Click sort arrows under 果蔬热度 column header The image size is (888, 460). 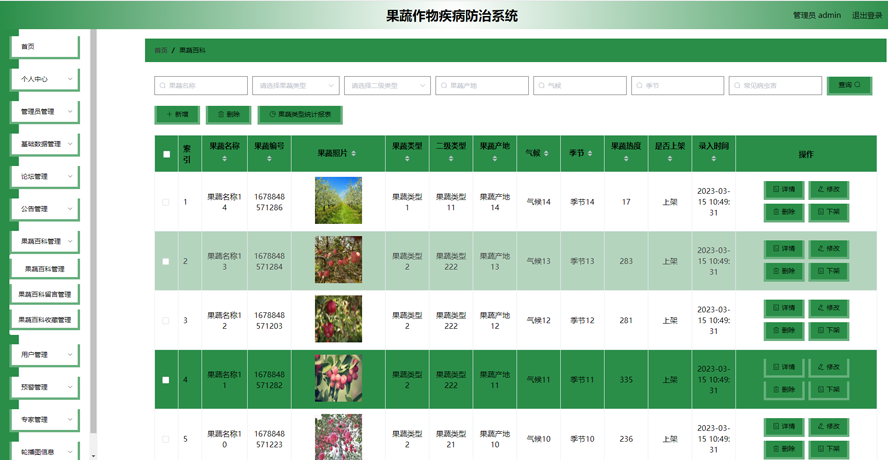(x=626, y=159)
